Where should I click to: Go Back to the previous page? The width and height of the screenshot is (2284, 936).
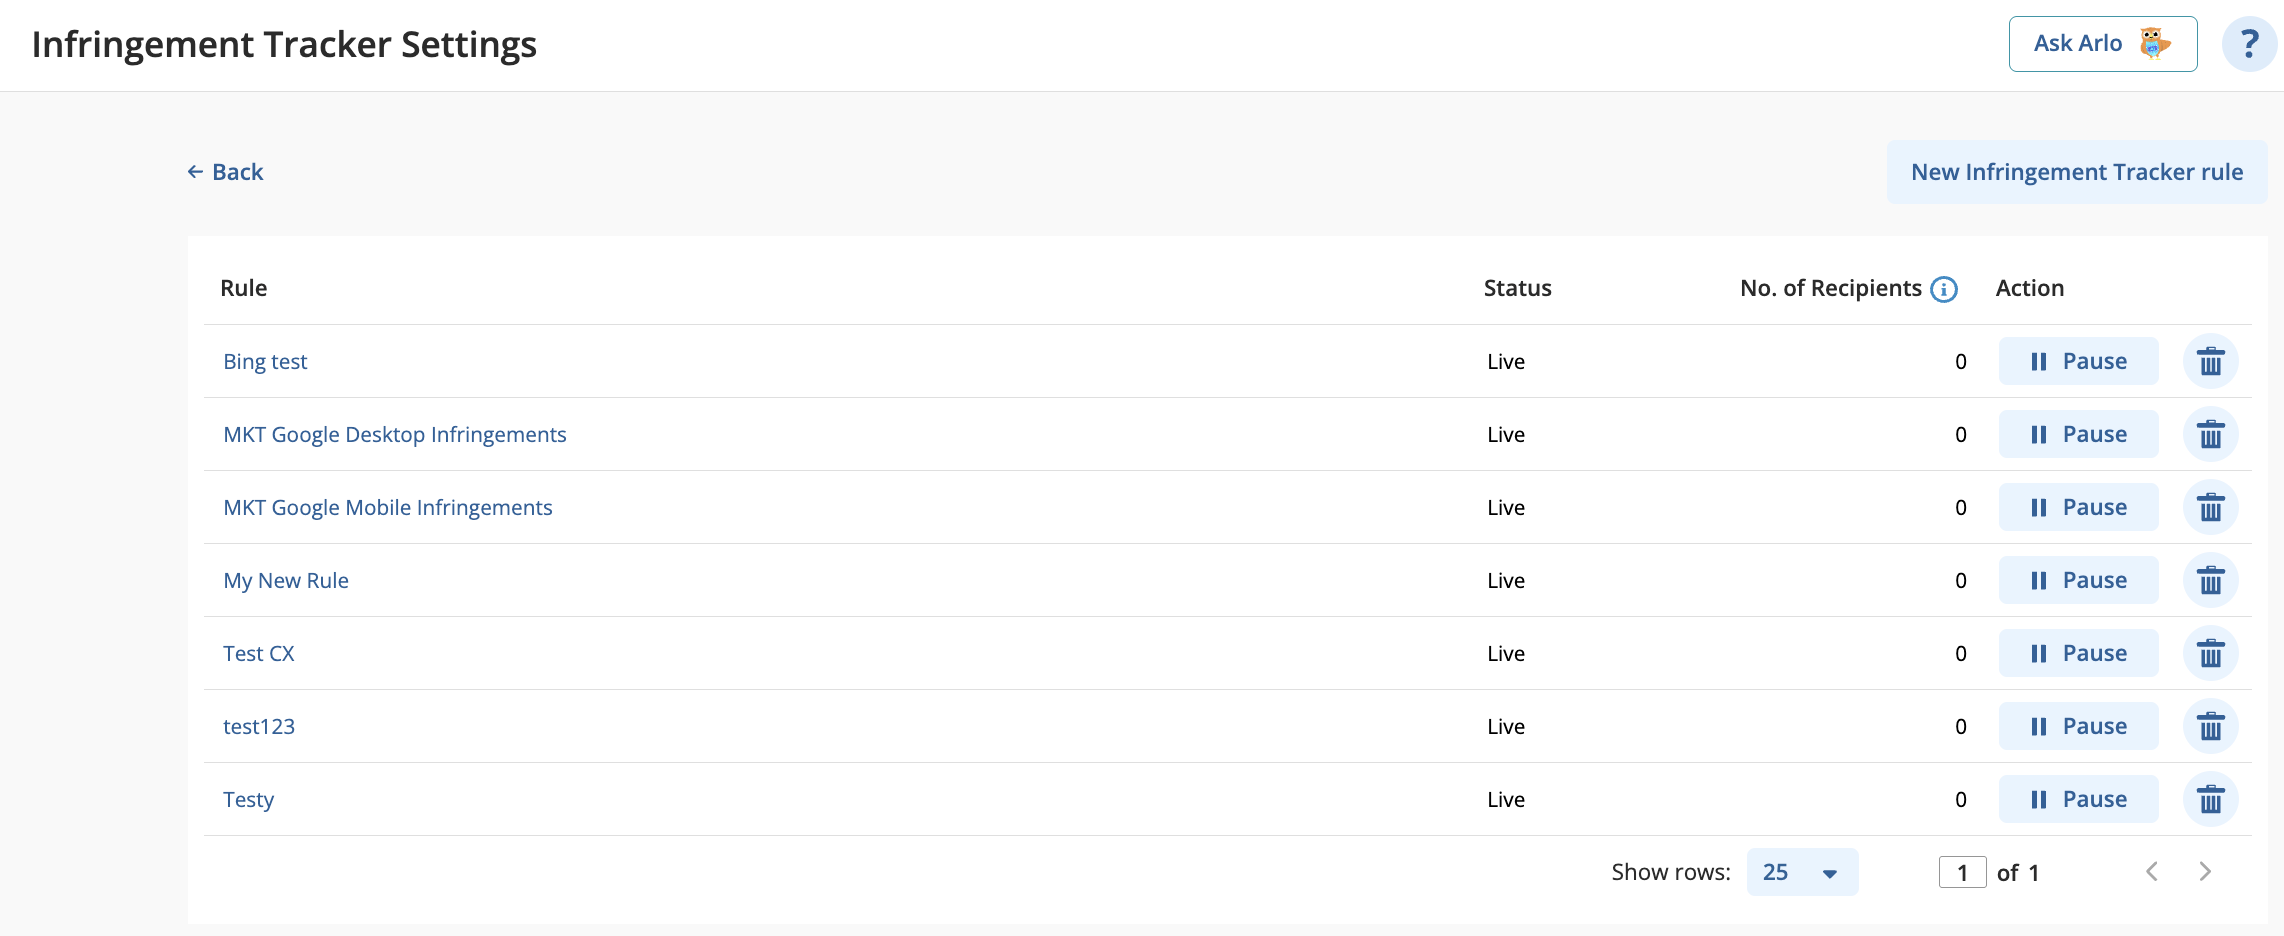coord(225,172)
